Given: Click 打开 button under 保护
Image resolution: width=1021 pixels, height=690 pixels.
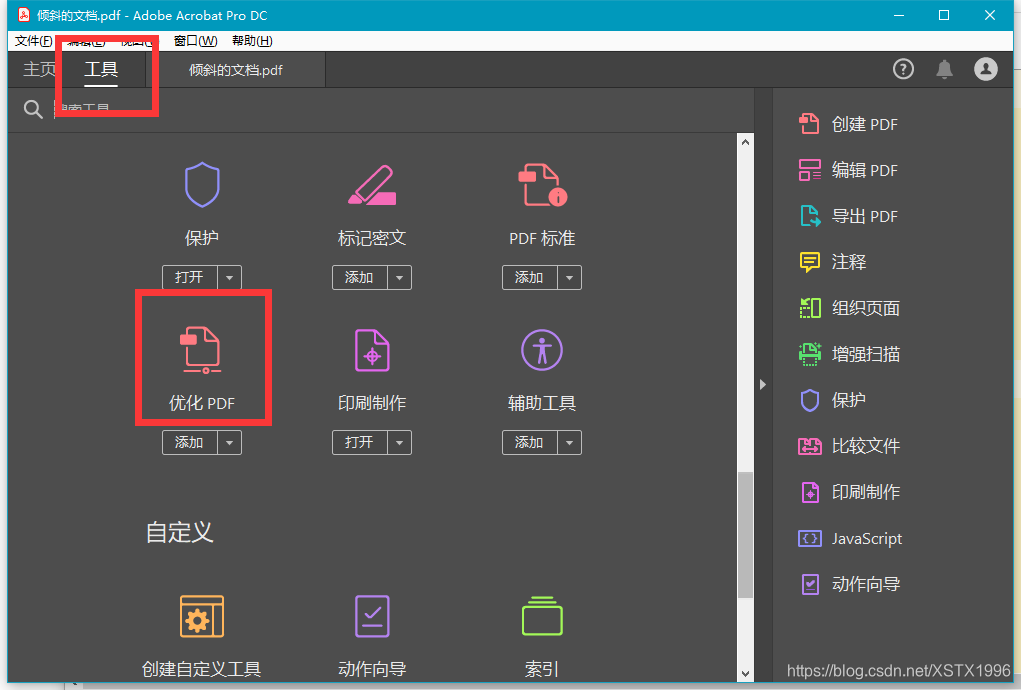Looking at the screenshot, I should click(x=189, y=277).
